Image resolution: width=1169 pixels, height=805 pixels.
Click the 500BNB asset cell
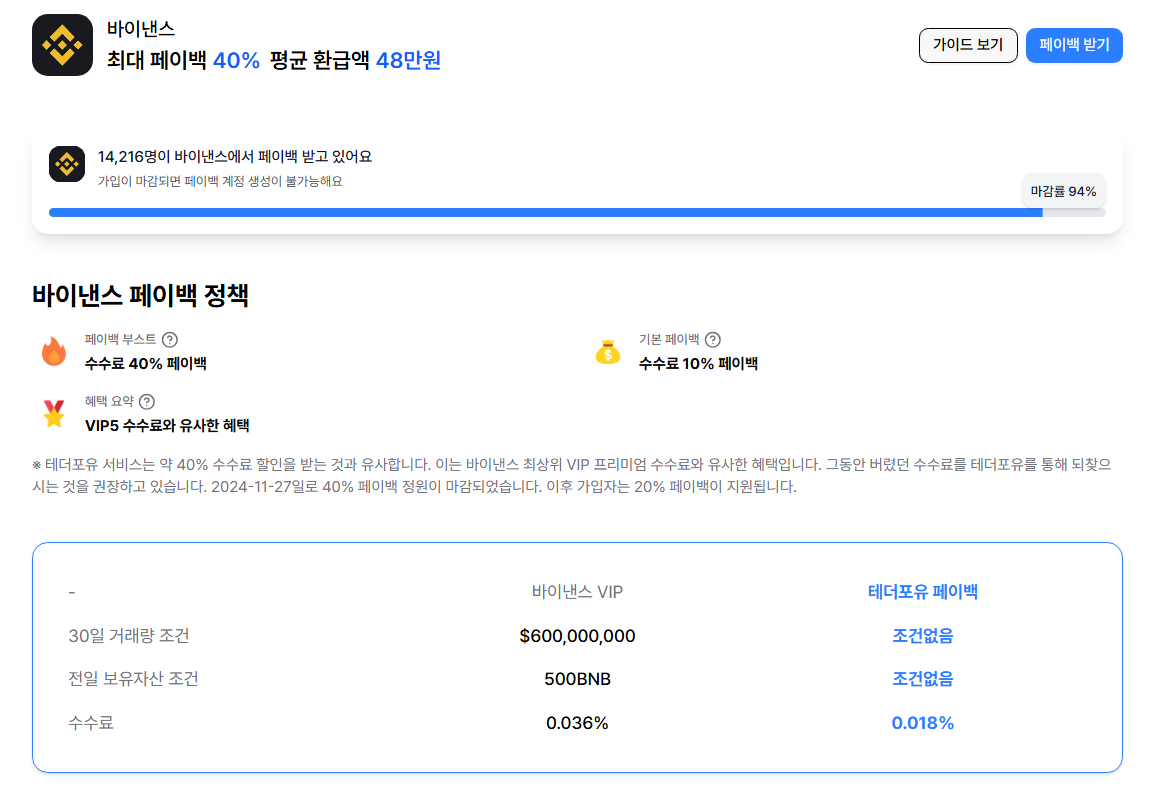577,679
